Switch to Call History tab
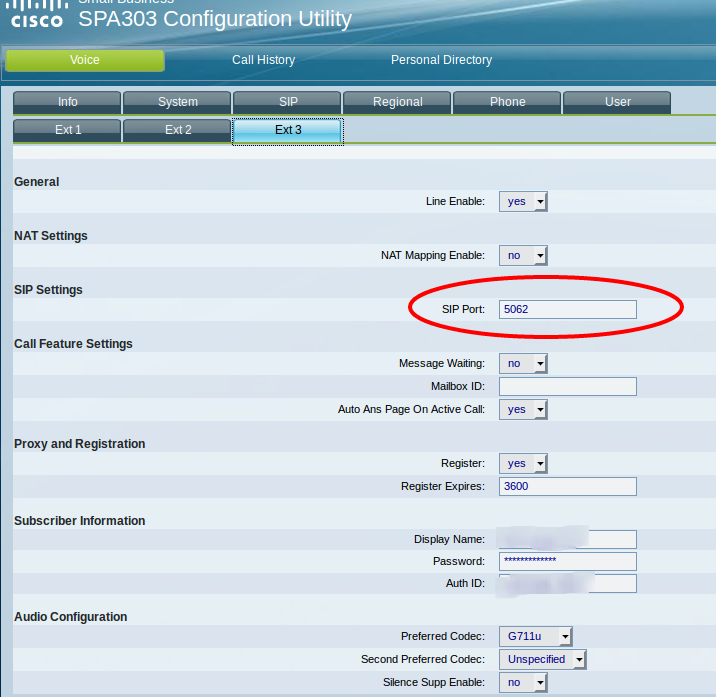The height and width of the screenshot is (697, 716). [263, 60]
